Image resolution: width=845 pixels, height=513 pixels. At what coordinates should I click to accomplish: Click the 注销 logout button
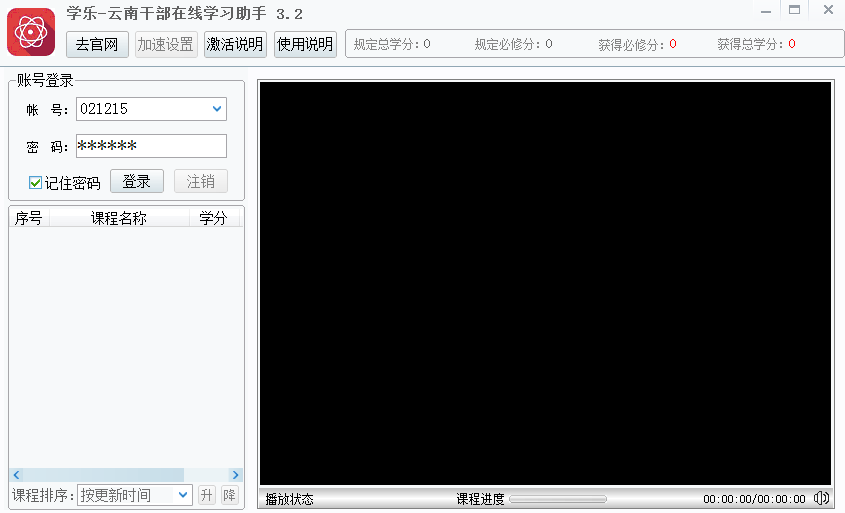tap(200, 181)
